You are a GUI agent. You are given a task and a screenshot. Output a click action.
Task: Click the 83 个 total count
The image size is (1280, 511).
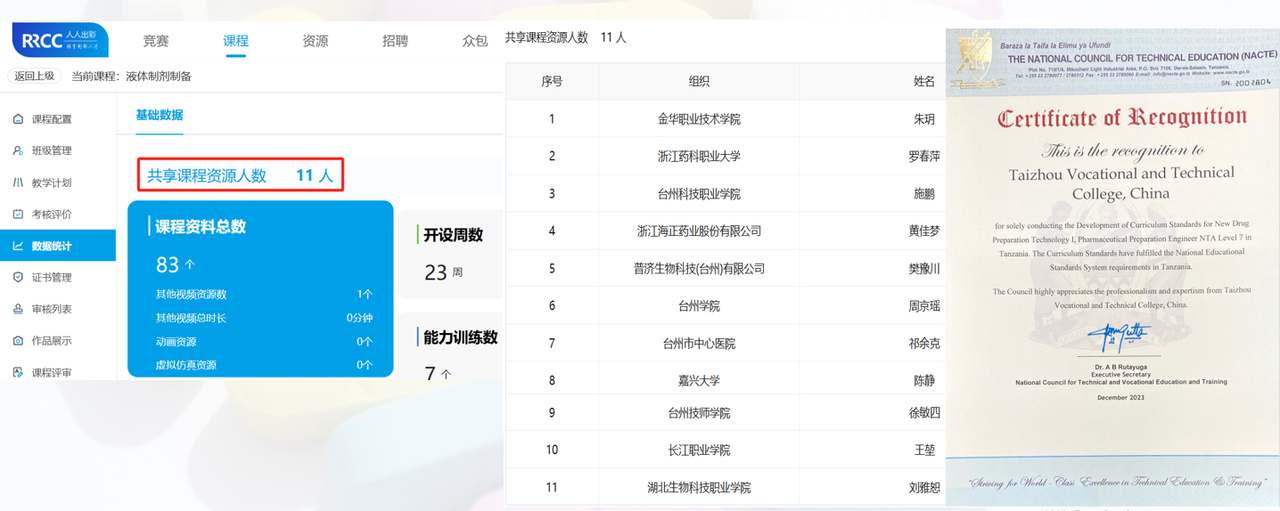(x=175, y=265)
